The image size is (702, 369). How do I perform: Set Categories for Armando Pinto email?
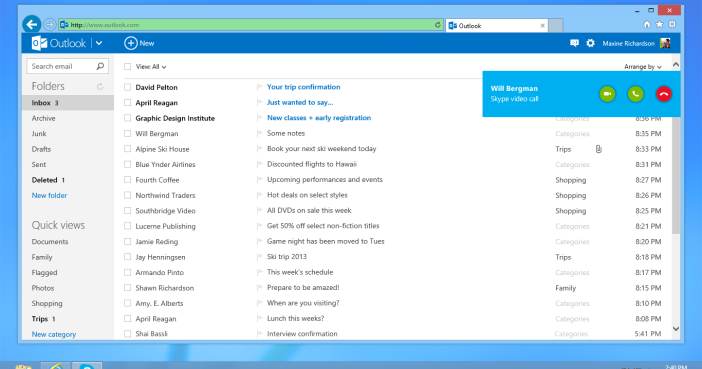coord(572,272)
